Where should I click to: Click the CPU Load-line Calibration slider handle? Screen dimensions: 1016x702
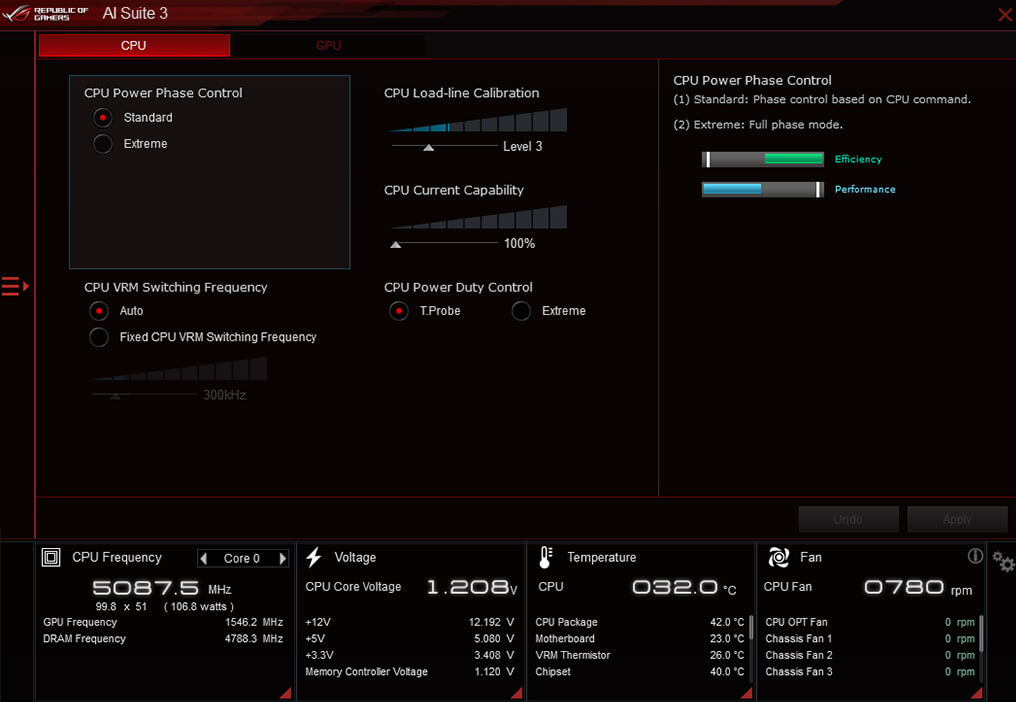[x=428, y=147]
